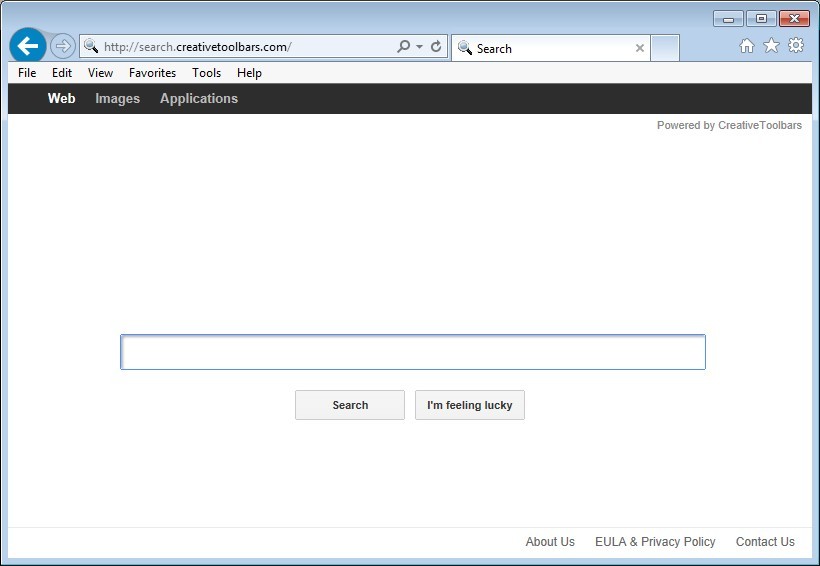Click the creativetoolbars URL in address bar
820x566 pixels.
198,47
